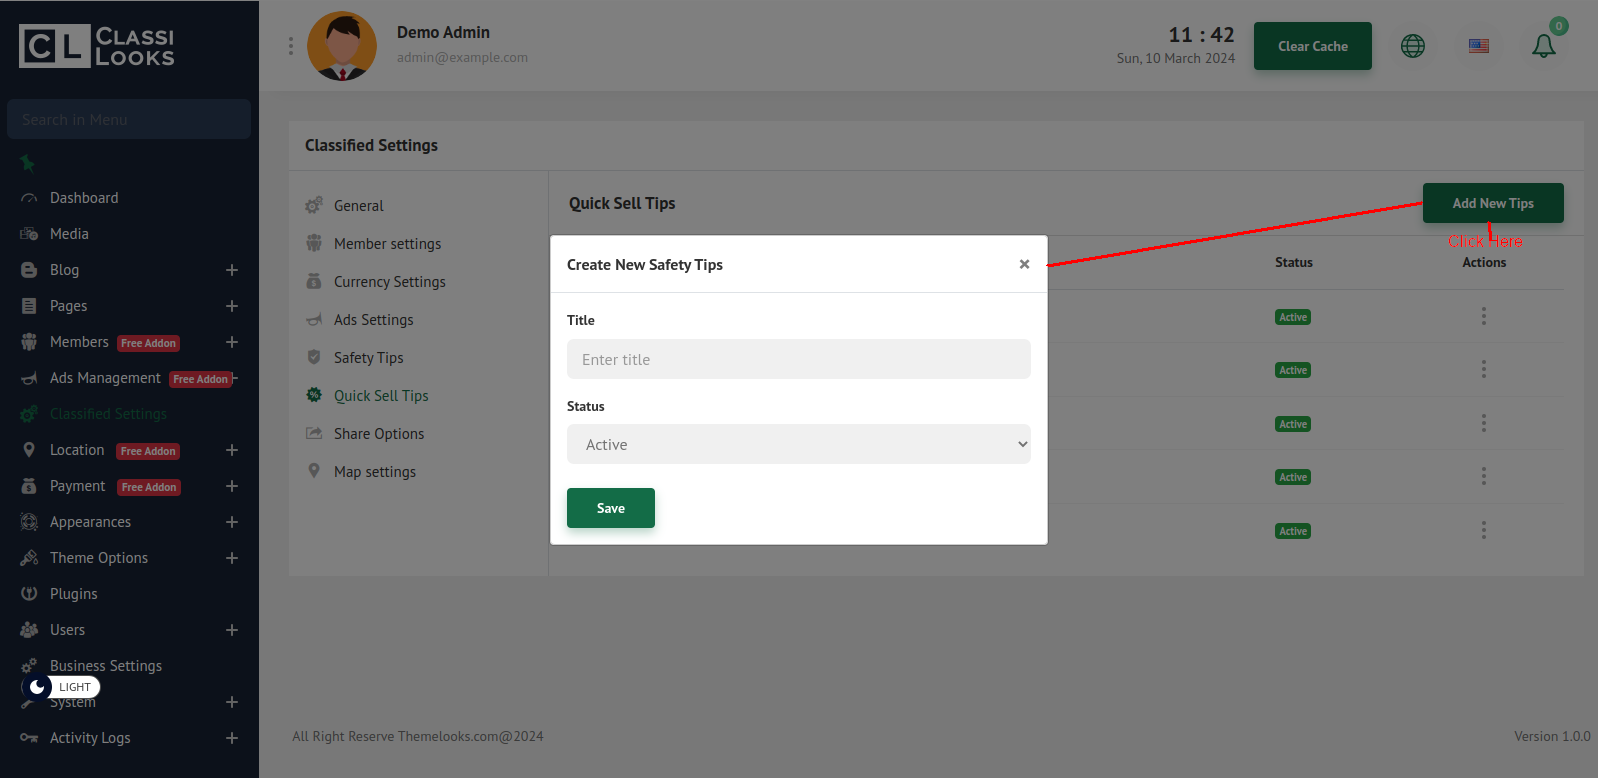The height and width of the screenshot is (778, 1598).
Task: Click the Clear Cache button
Action: (1312, 46)
